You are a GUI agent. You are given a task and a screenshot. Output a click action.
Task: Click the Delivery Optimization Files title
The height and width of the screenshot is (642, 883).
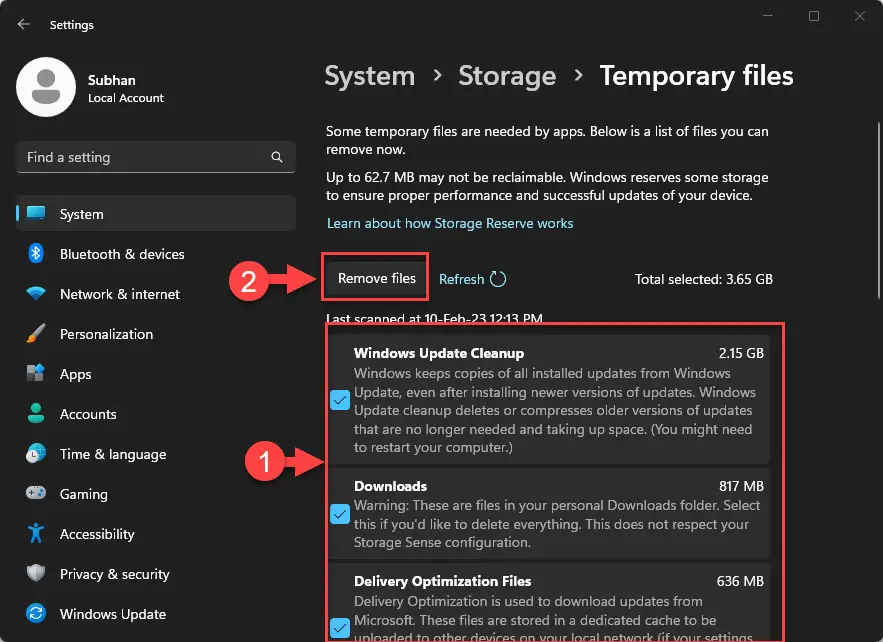pyautogui.click(x=442, y=581)
